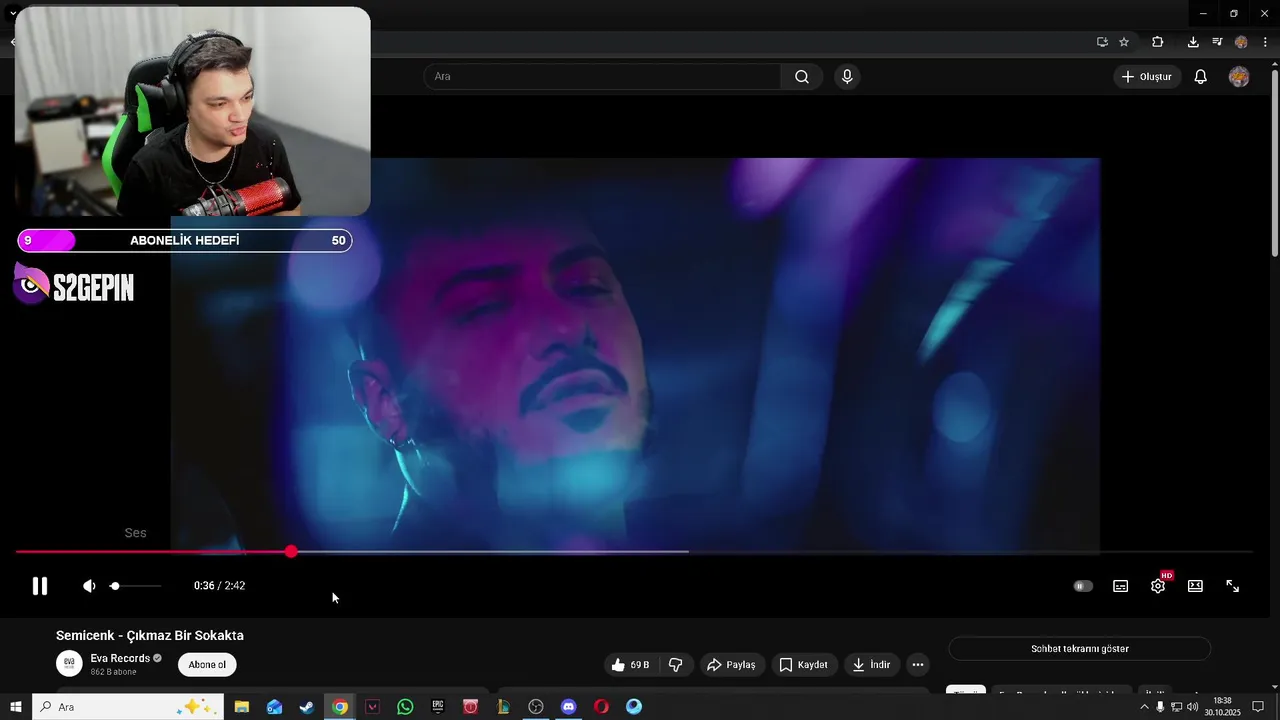
Task: Open more actions three-dot button
Action: (918, 665)
